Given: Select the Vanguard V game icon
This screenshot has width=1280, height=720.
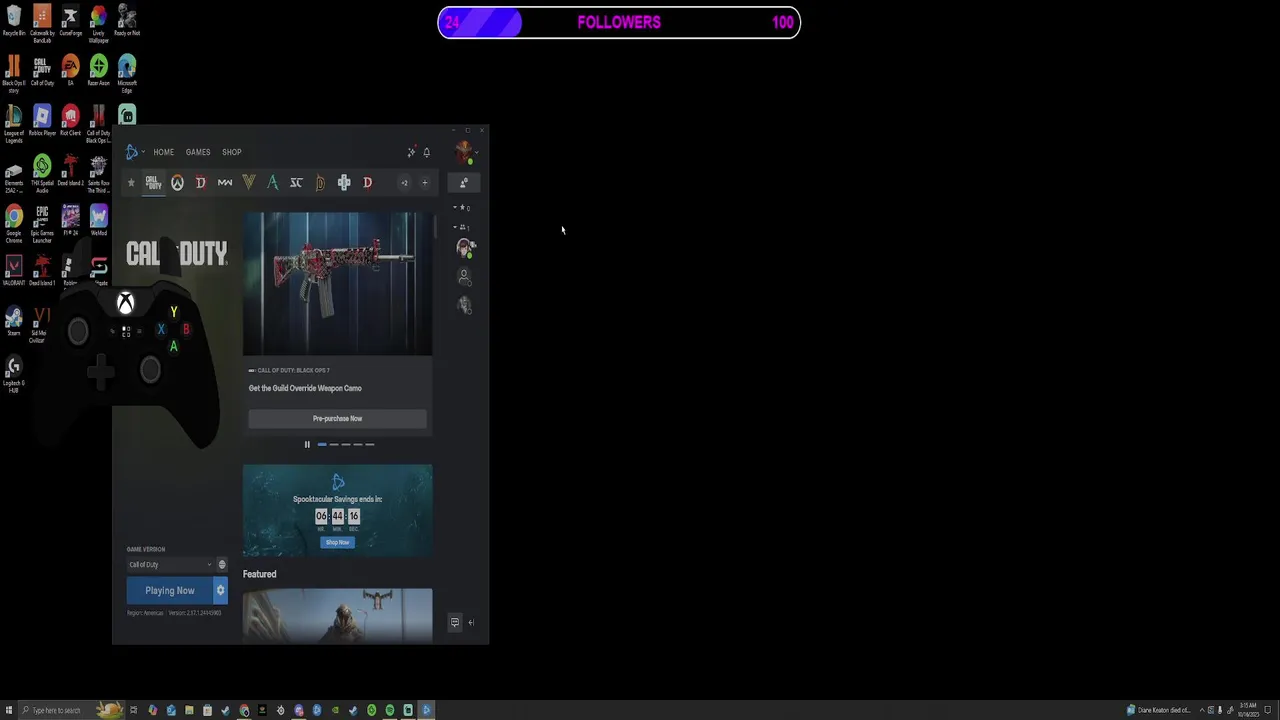Looking at the screenshot, I should (x=249, y=183).
